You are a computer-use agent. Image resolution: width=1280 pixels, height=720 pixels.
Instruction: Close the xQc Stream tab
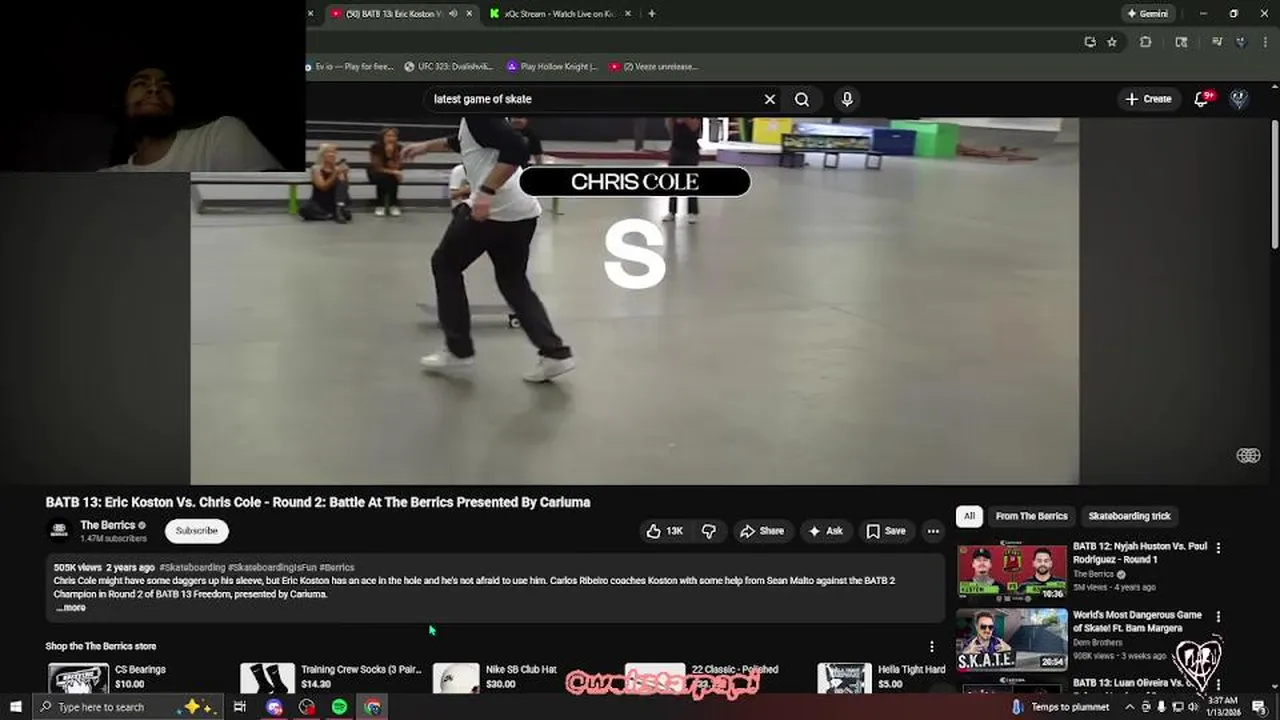click(x=629, y=14)
